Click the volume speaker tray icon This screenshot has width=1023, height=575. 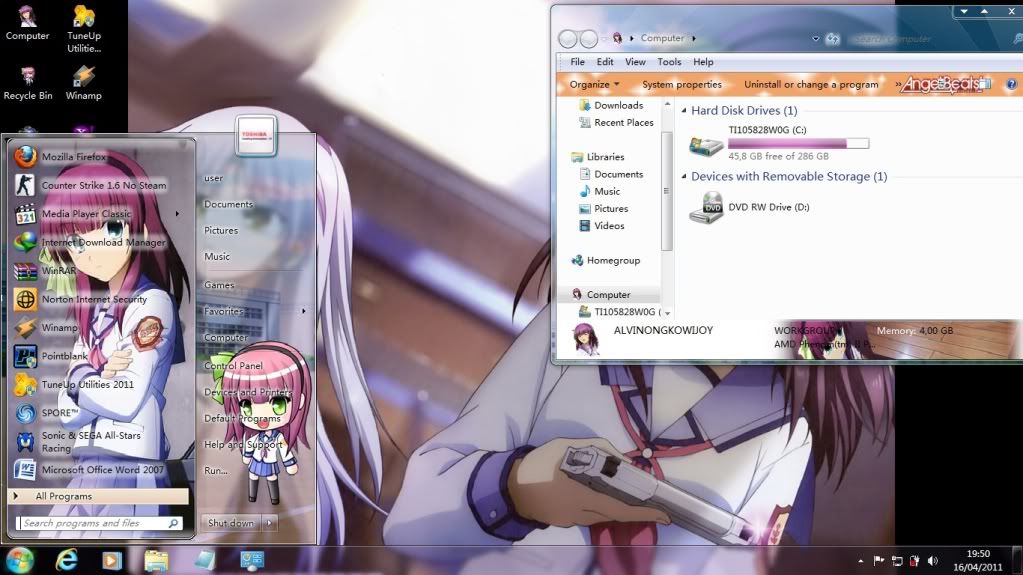pos(933,561)
